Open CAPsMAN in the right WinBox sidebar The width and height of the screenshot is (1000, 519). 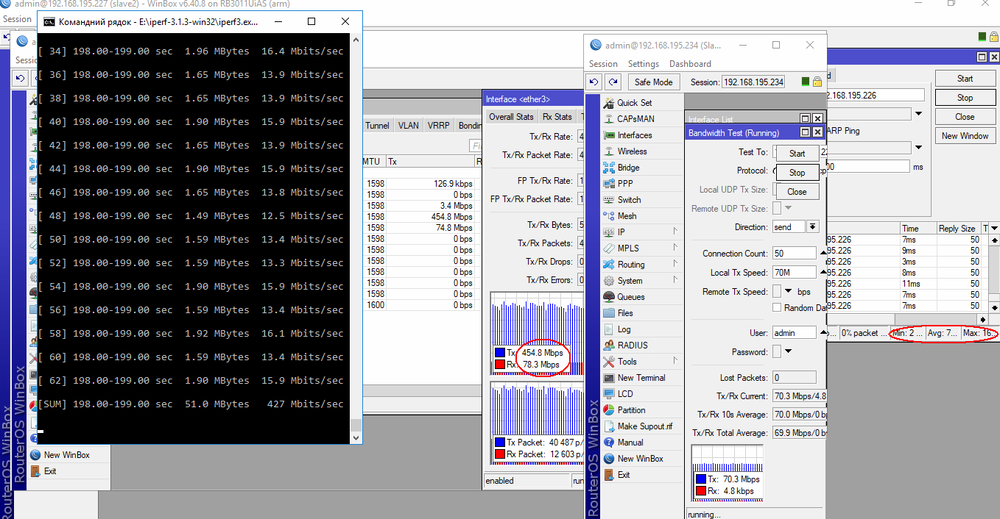(629, 119)
